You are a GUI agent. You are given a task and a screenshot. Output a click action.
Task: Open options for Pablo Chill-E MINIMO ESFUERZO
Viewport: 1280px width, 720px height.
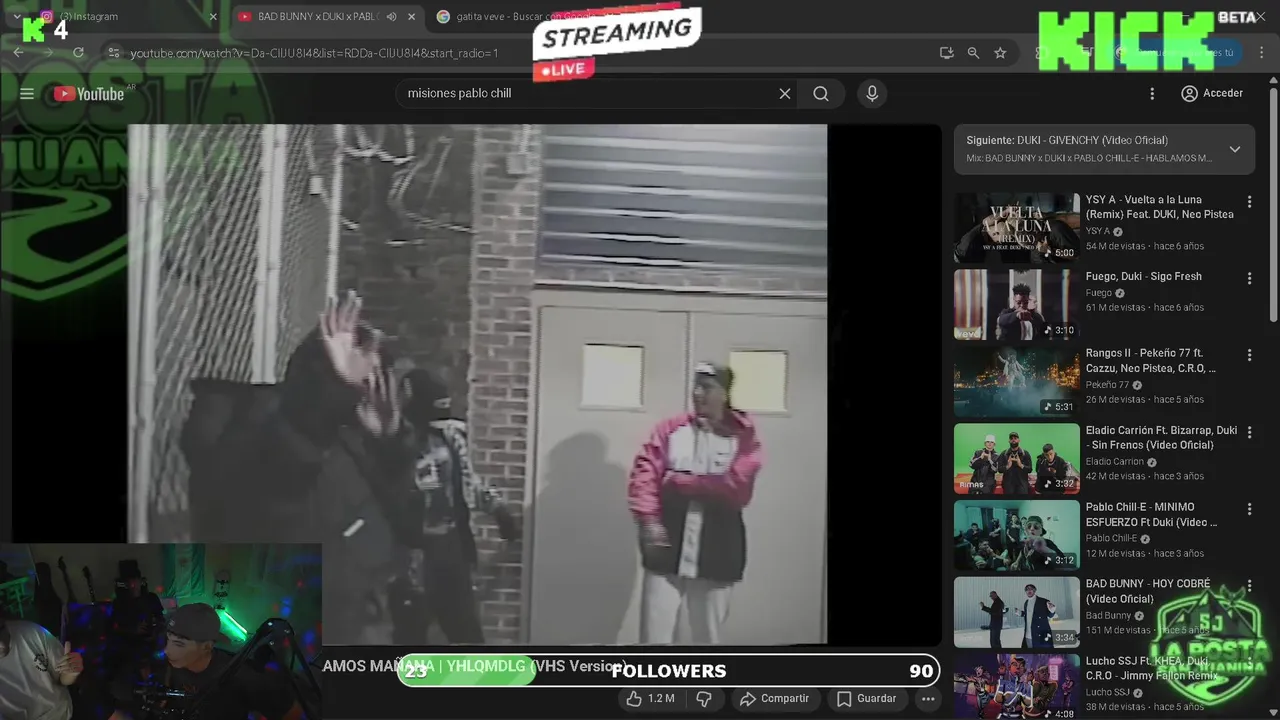click(1249, 510)
